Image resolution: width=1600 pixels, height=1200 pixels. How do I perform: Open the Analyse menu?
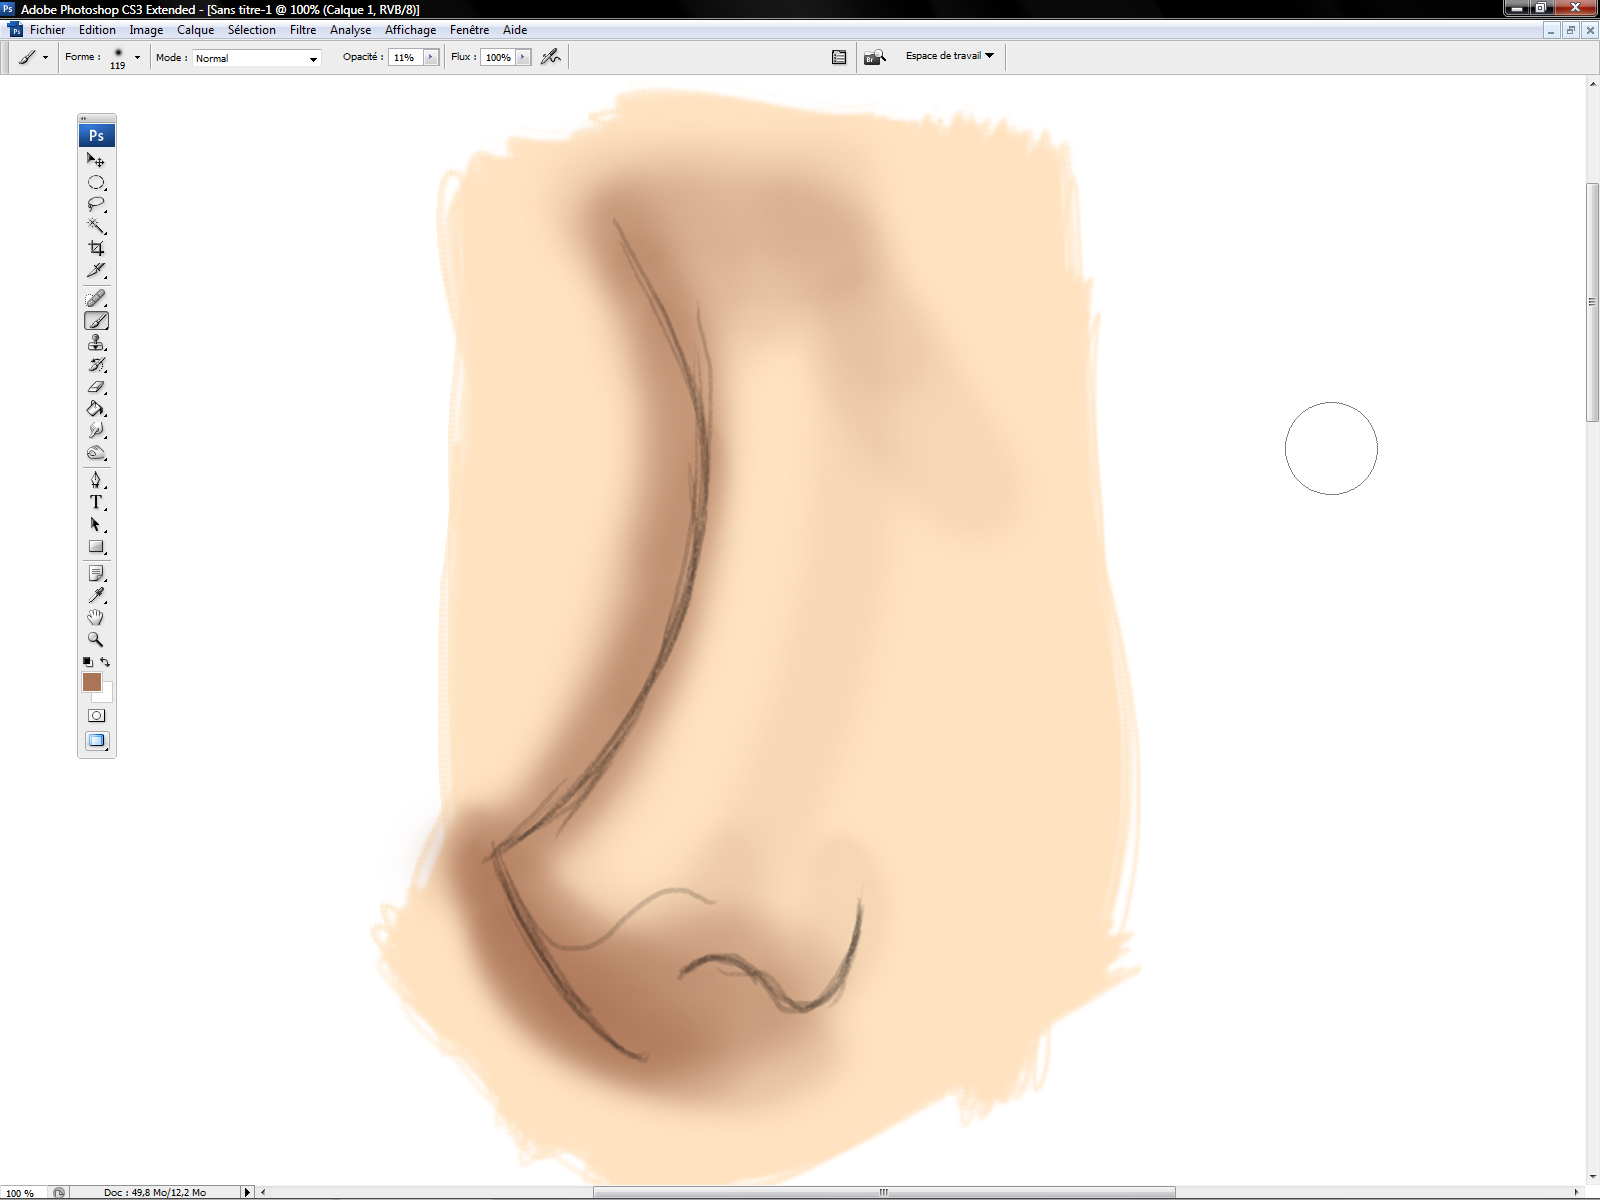click(350, 30)
